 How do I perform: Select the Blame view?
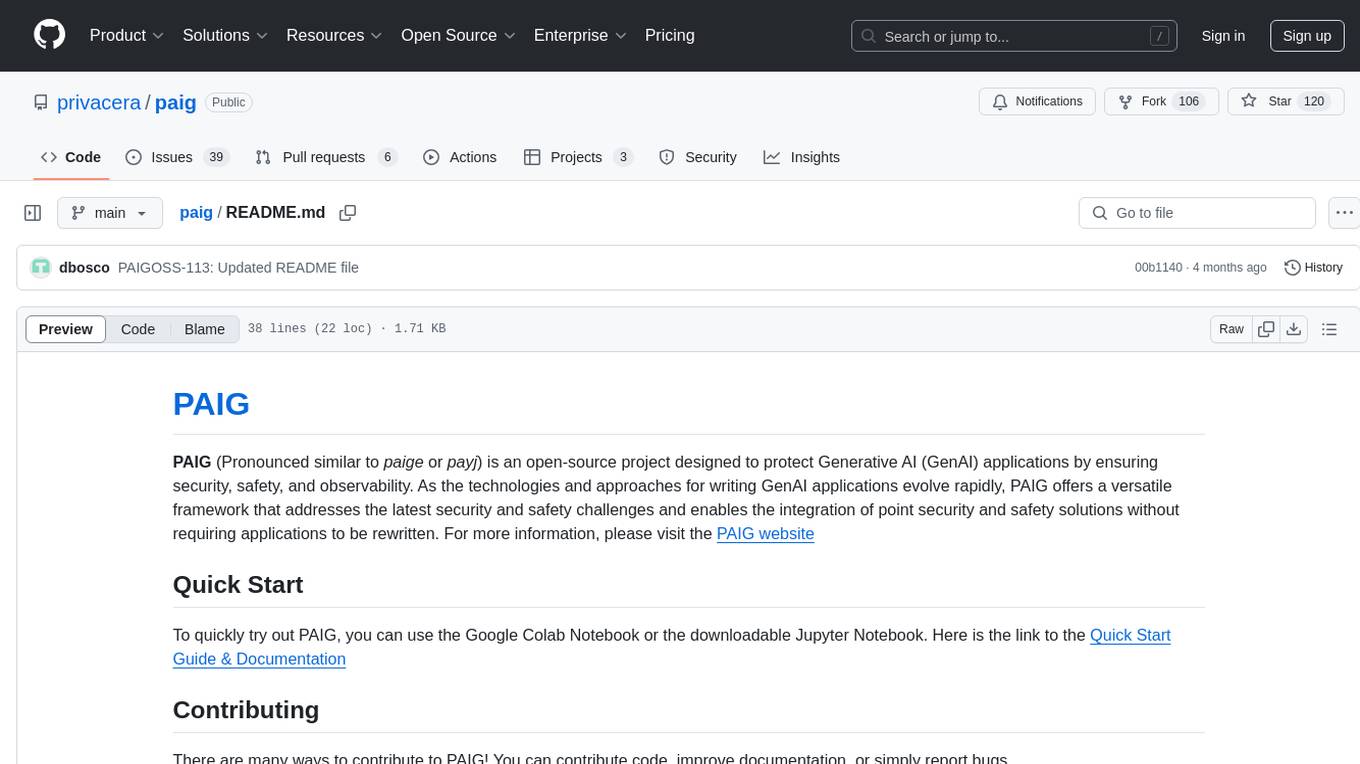click(204, 329)
